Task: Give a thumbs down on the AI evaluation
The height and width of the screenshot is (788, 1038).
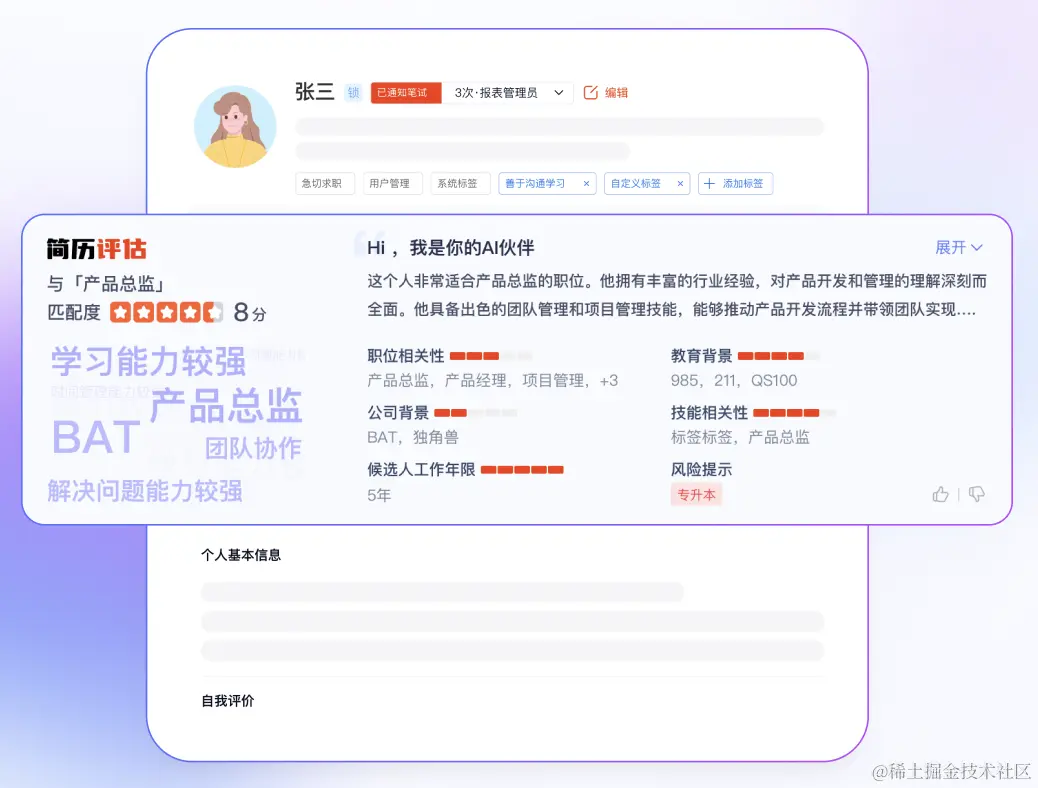Action: tap(976, 494)
